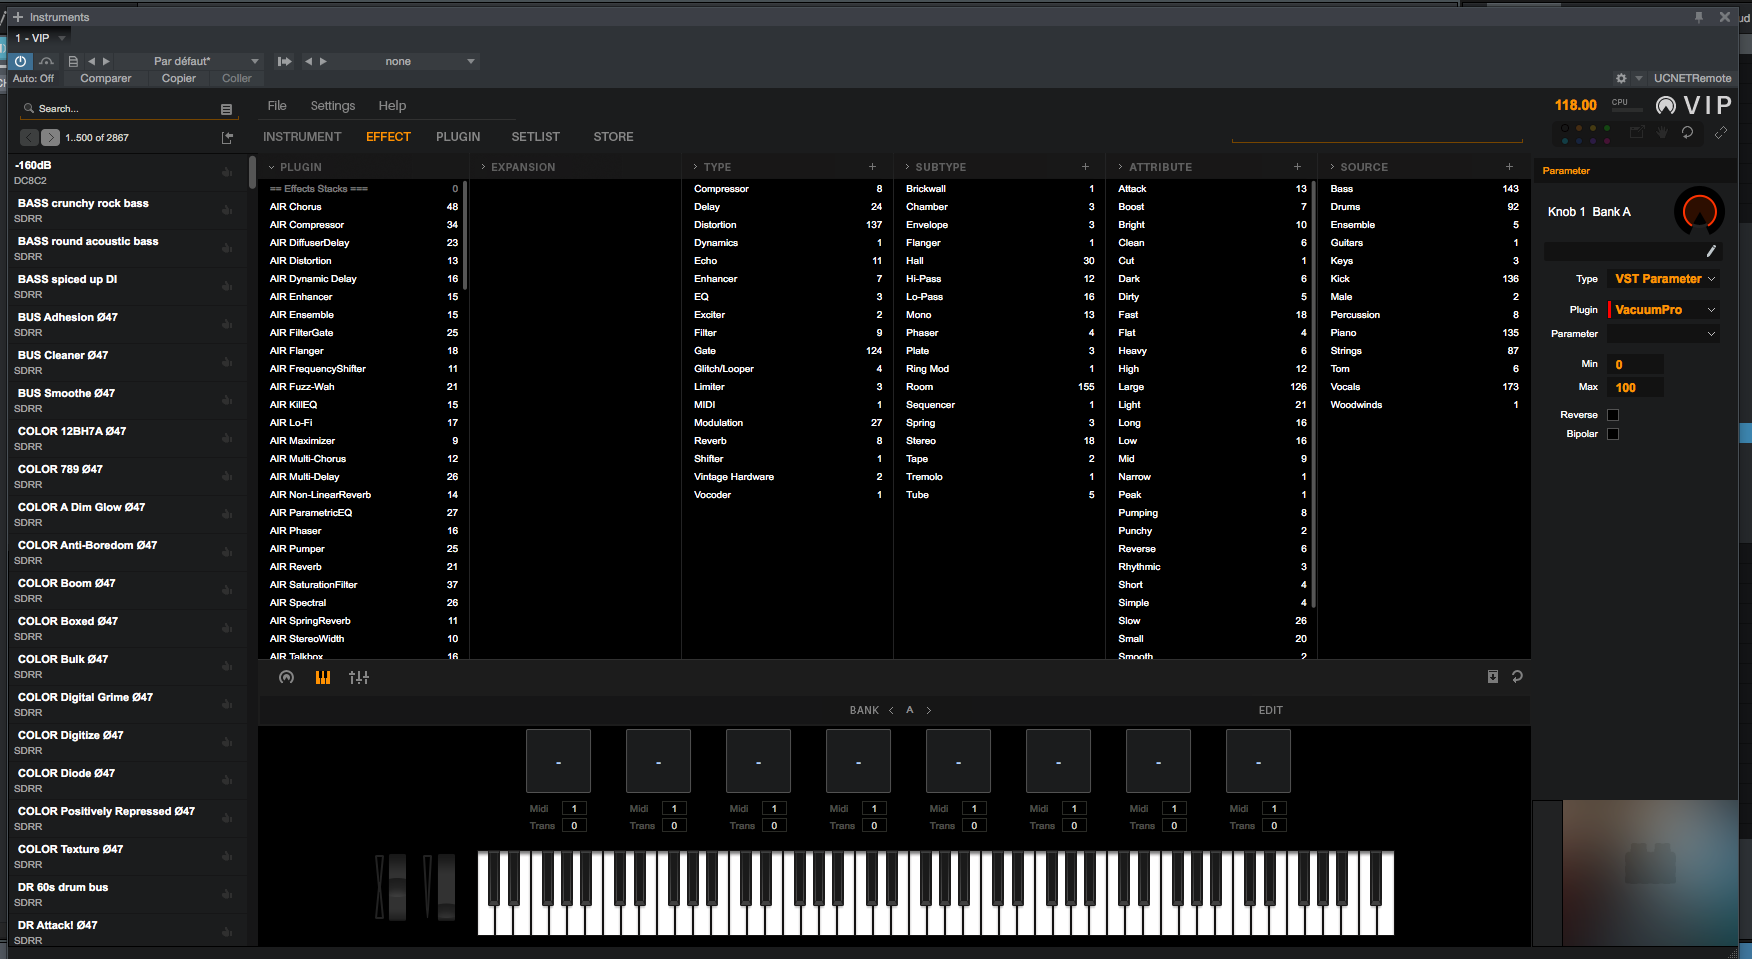Click the save-mapping icon above EDIT

1493,677
